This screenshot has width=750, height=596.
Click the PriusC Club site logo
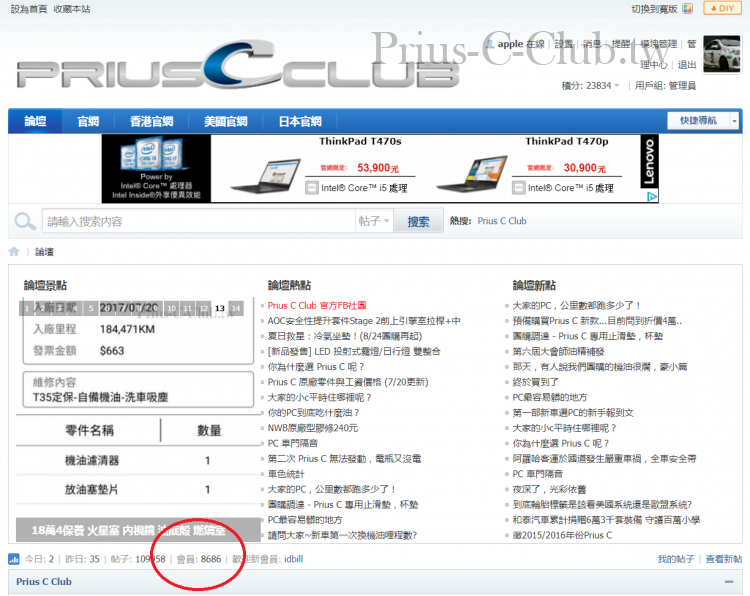coord(237,66)
